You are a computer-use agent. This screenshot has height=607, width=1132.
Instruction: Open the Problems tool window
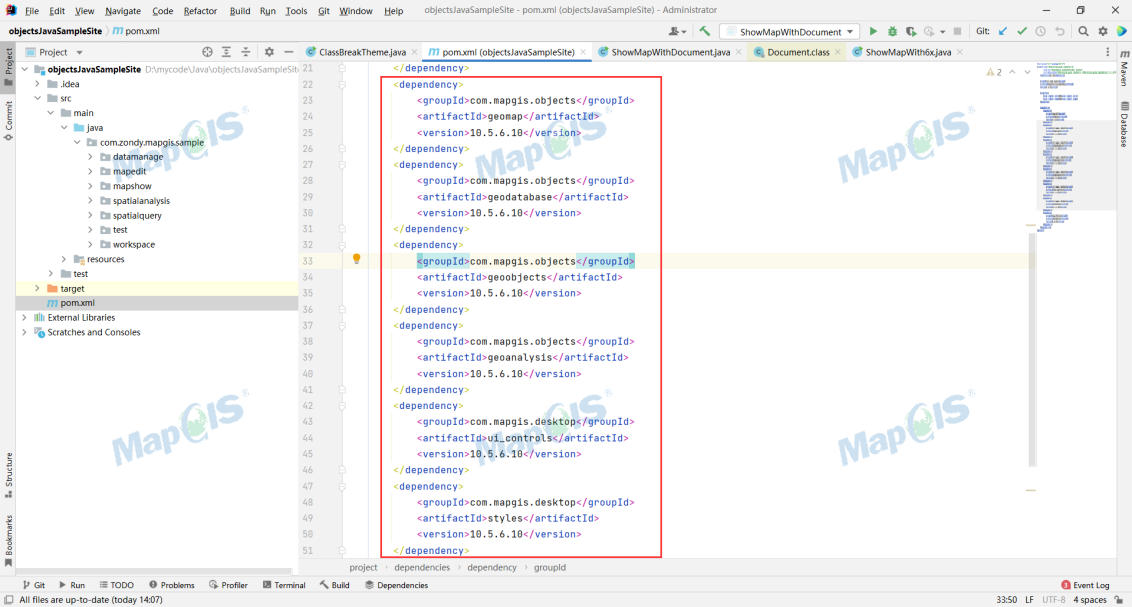(x=172, y=585)
